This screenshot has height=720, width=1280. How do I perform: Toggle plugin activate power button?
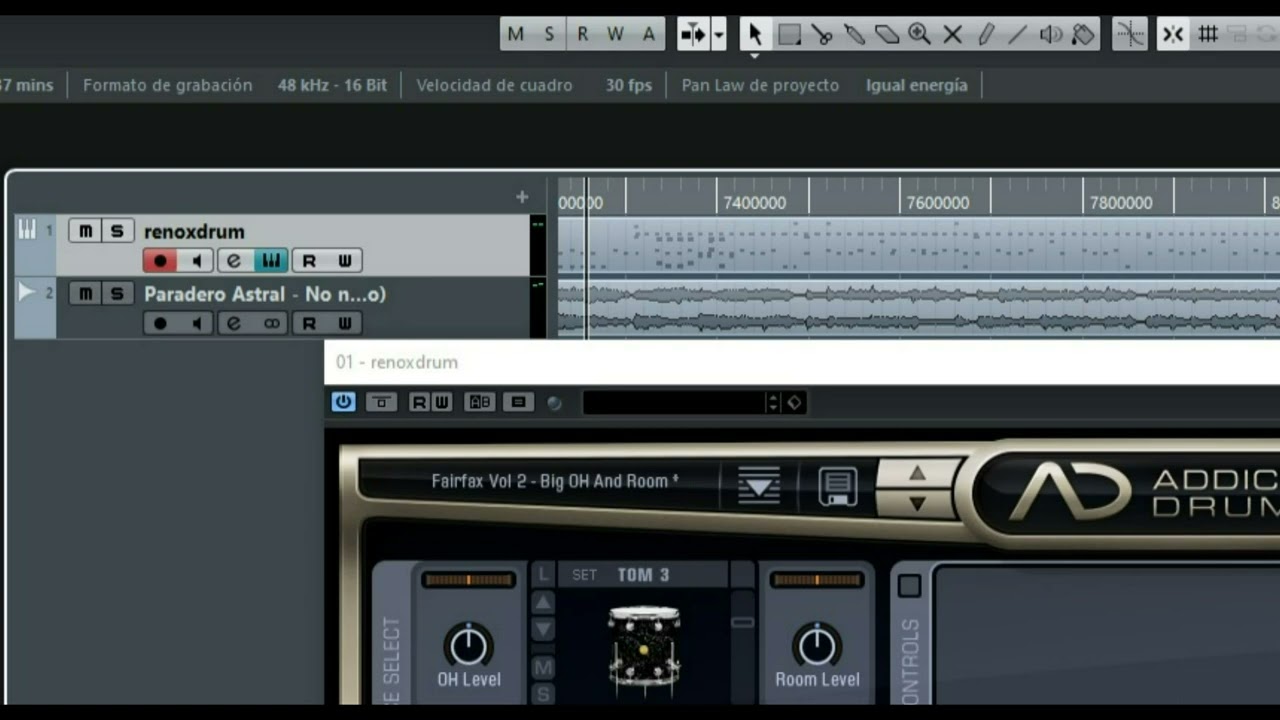tap(343, 402)
